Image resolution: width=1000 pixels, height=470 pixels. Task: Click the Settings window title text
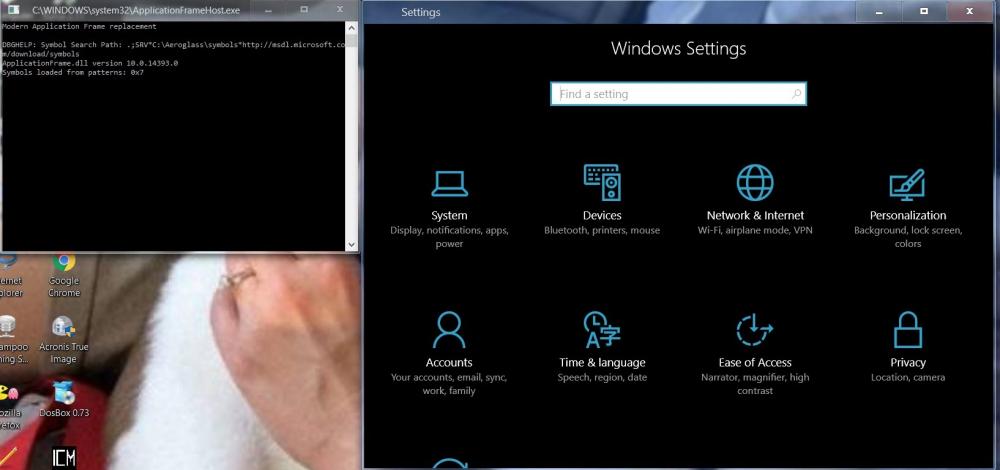(x=421, y=12)
